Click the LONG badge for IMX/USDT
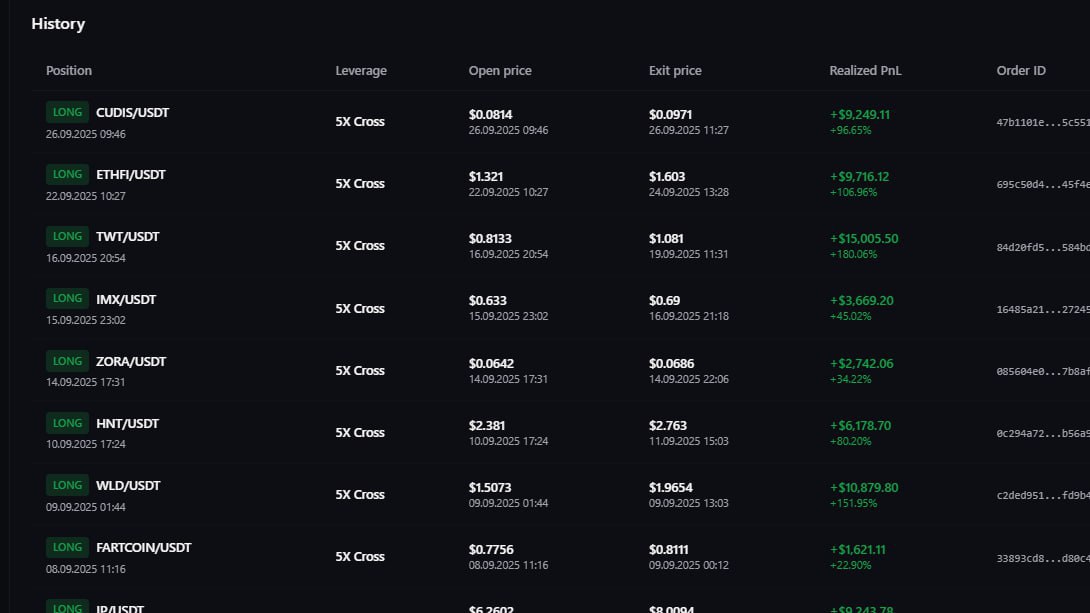Viewport: 1090px width, 613px height. coord(67,298)
